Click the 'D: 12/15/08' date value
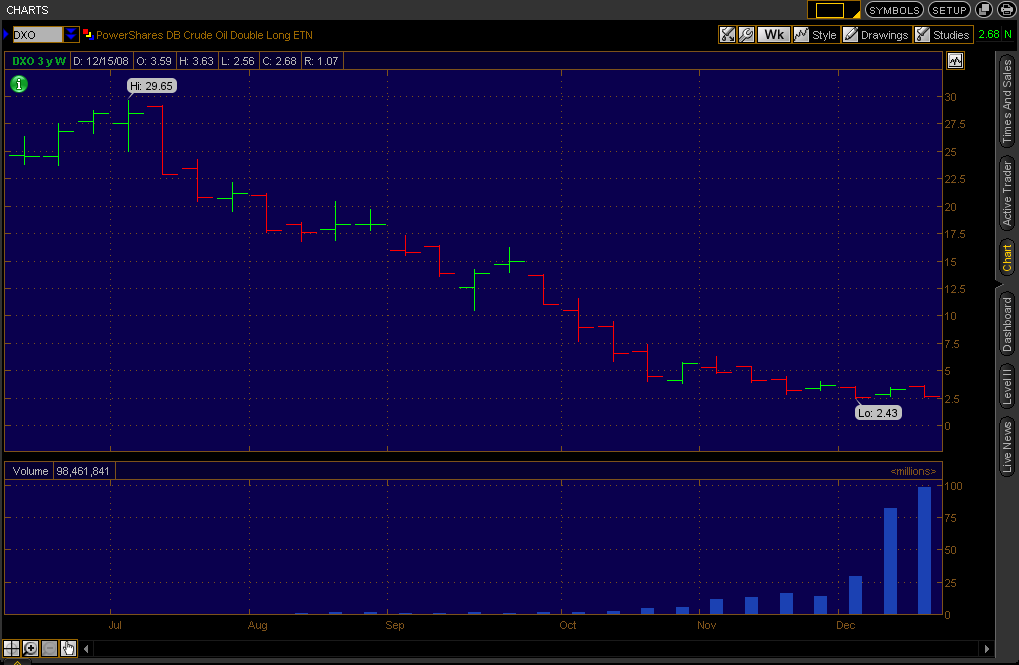1019x665 pixels. [101, 61]
